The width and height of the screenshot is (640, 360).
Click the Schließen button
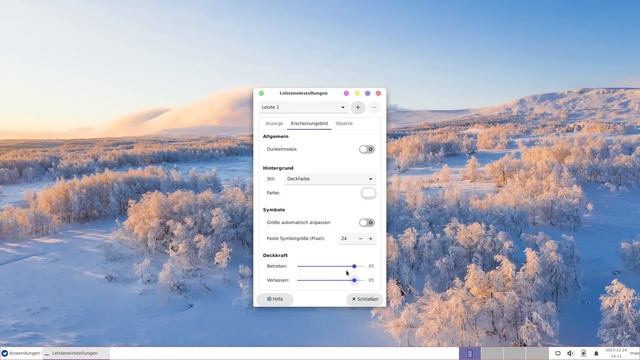click(x=365, y=299)
